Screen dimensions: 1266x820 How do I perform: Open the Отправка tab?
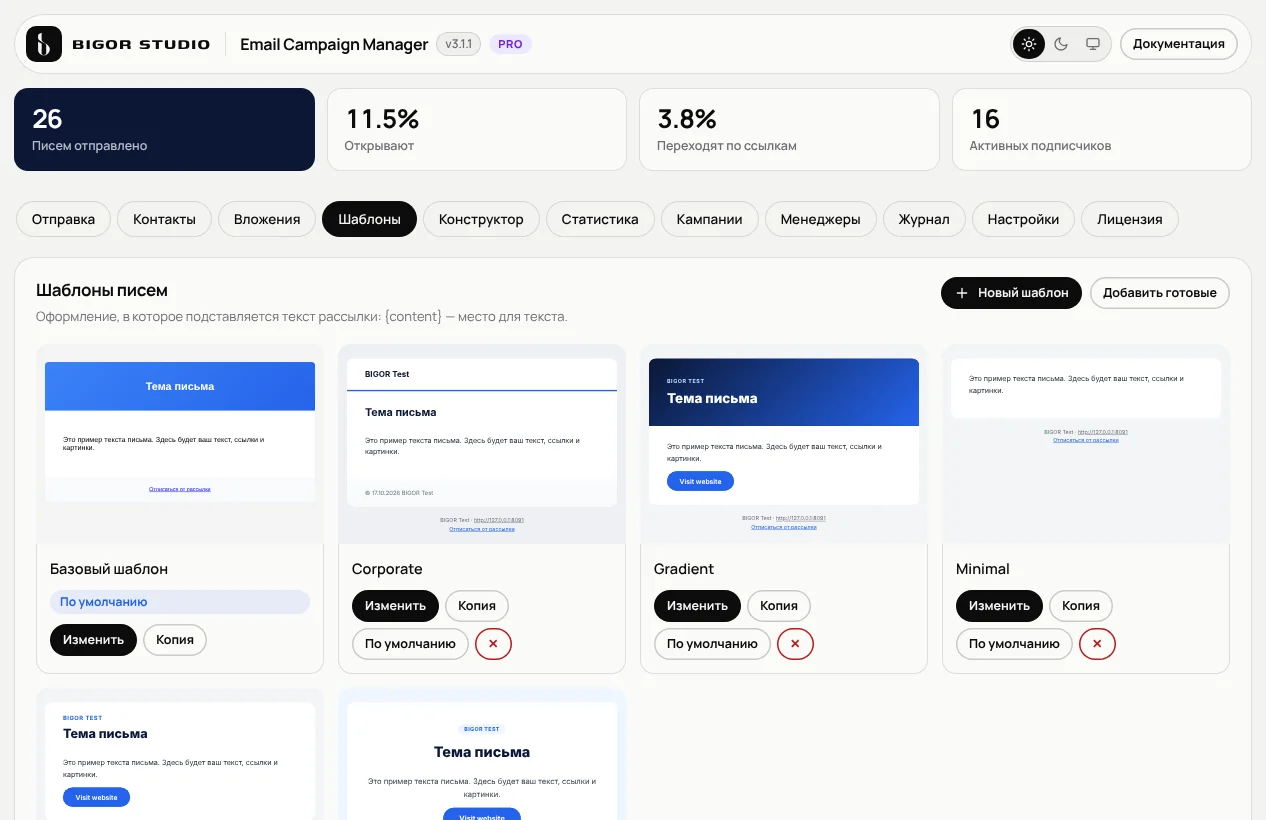click(x=64, y=219)
